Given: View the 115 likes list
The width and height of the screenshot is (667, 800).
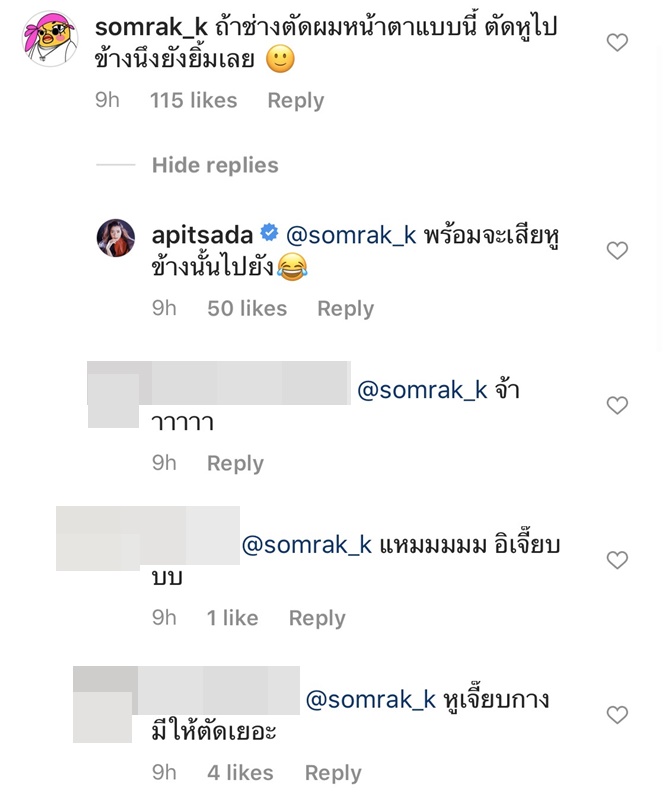Looking at the screenshot, I should (x=193, y=101).
